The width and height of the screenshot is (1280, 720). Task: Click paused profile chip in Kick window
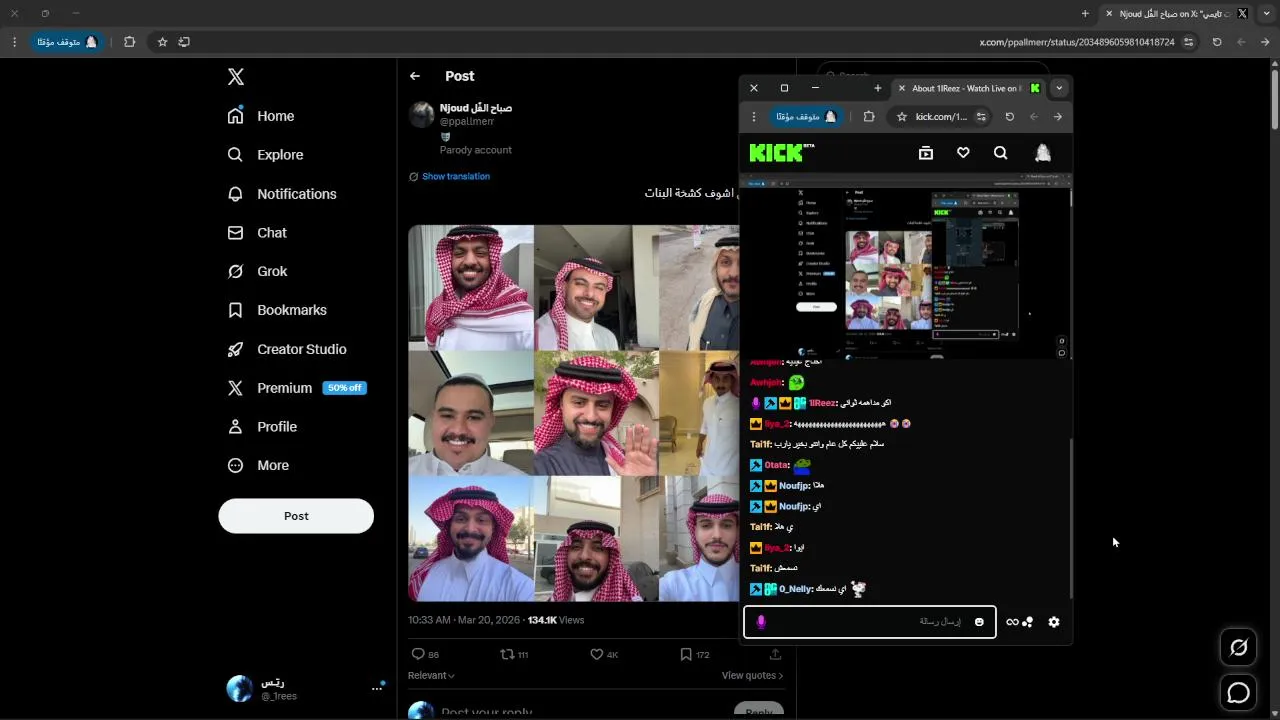tap(806, 117)
